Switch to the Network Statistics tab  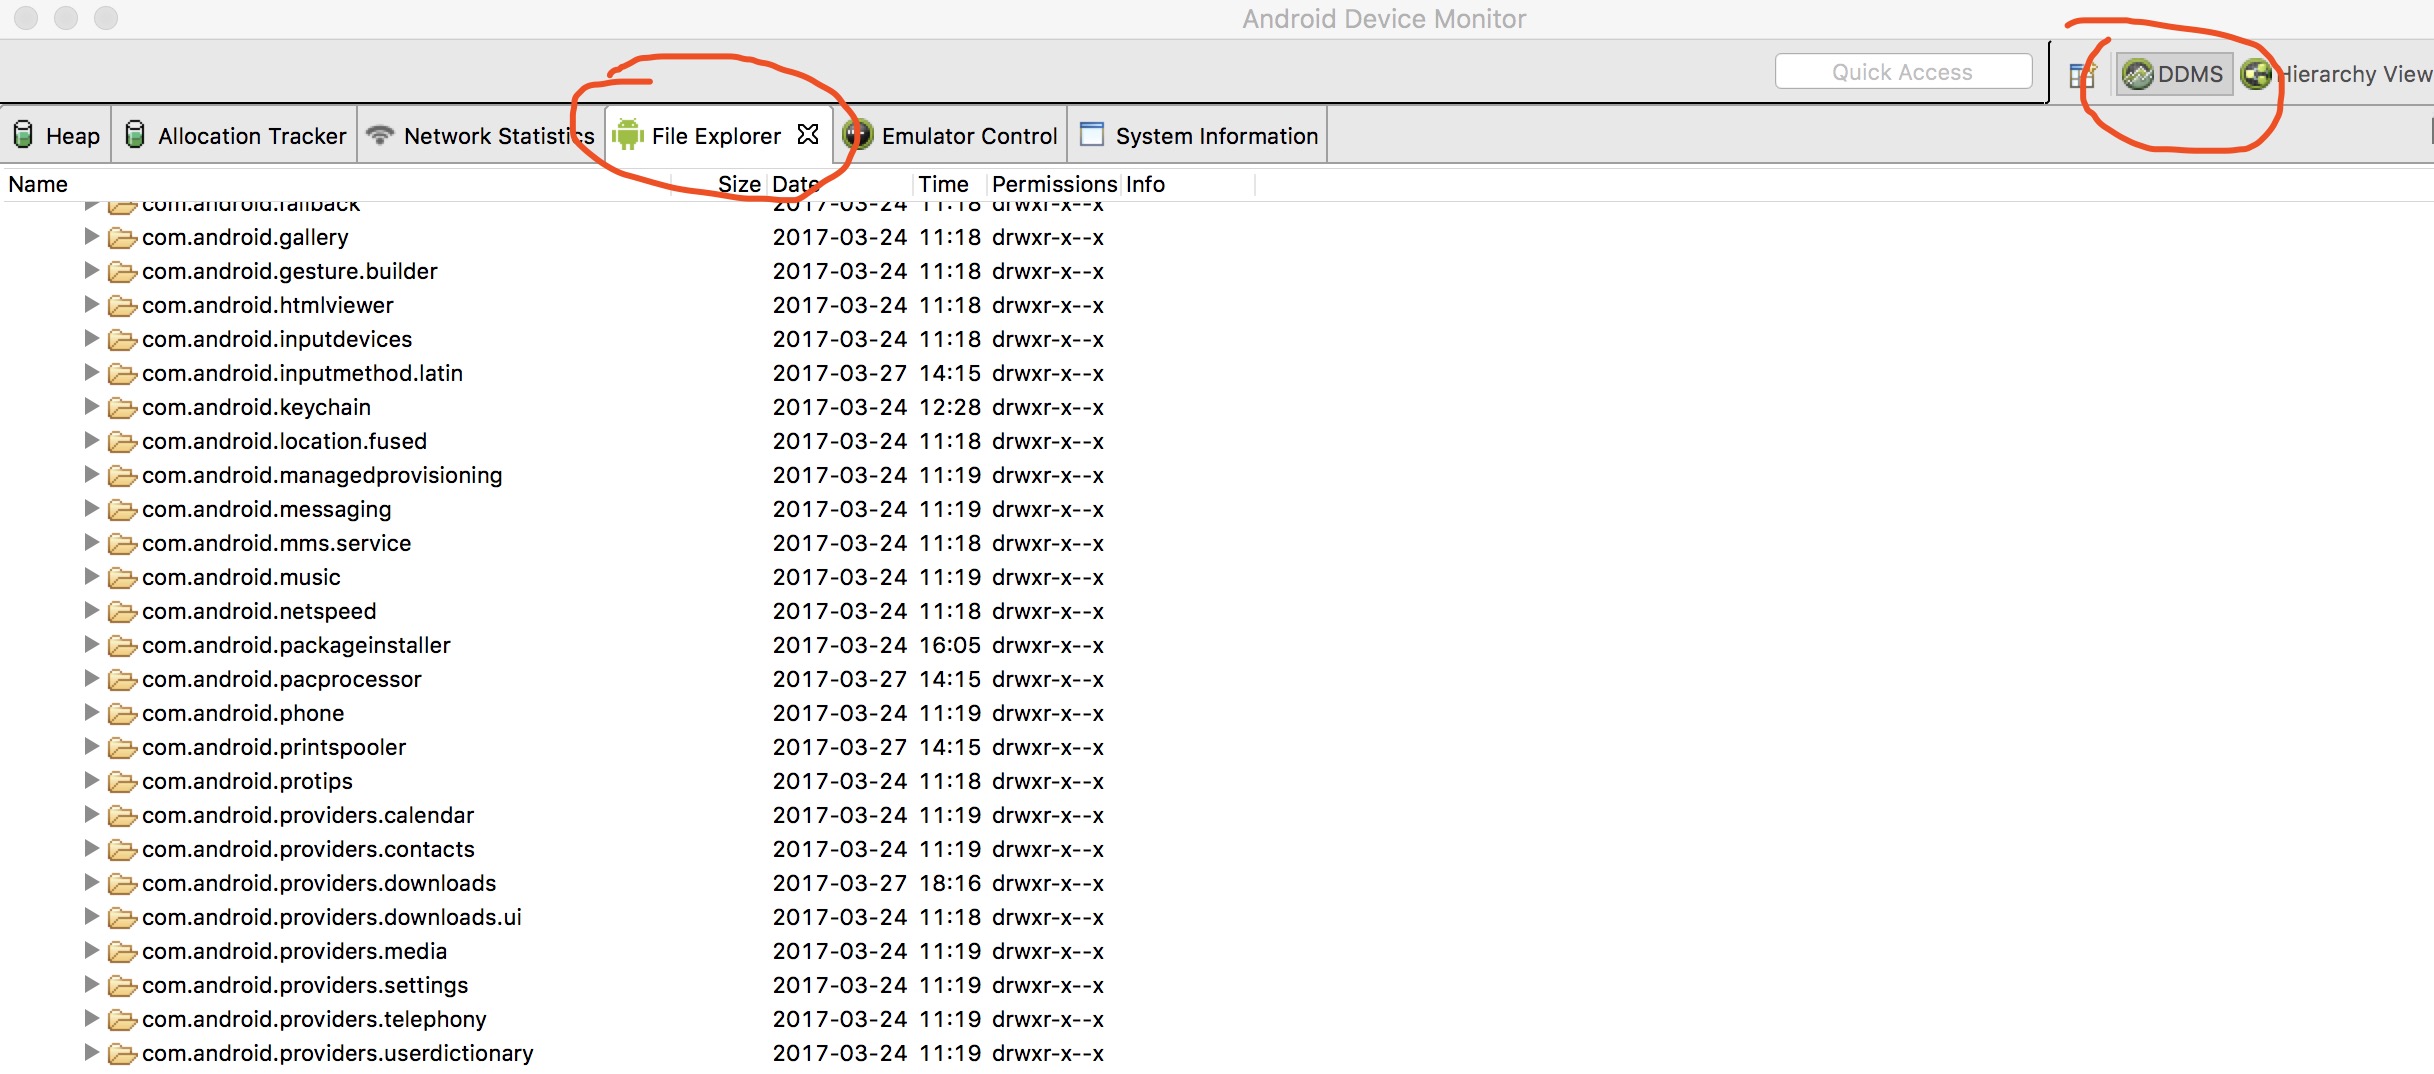482,135
